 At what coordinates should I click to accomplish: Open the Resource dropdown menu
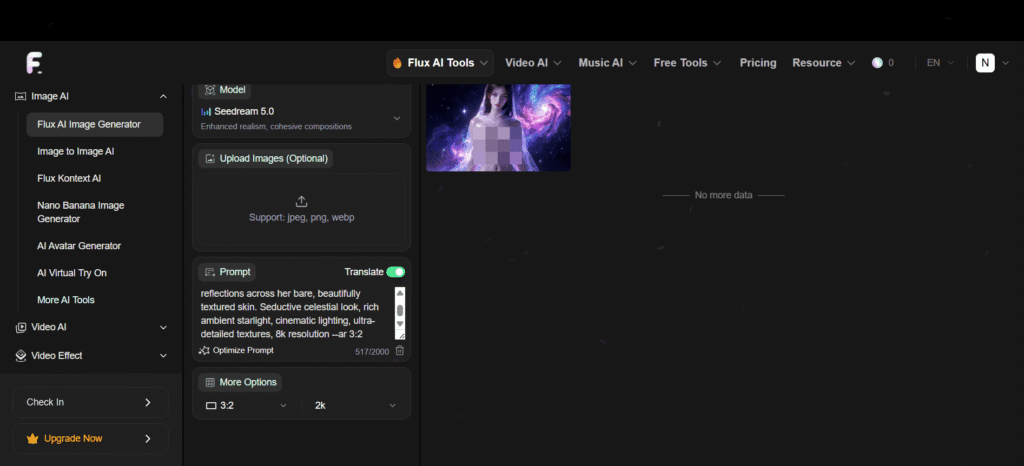point(824,63)
